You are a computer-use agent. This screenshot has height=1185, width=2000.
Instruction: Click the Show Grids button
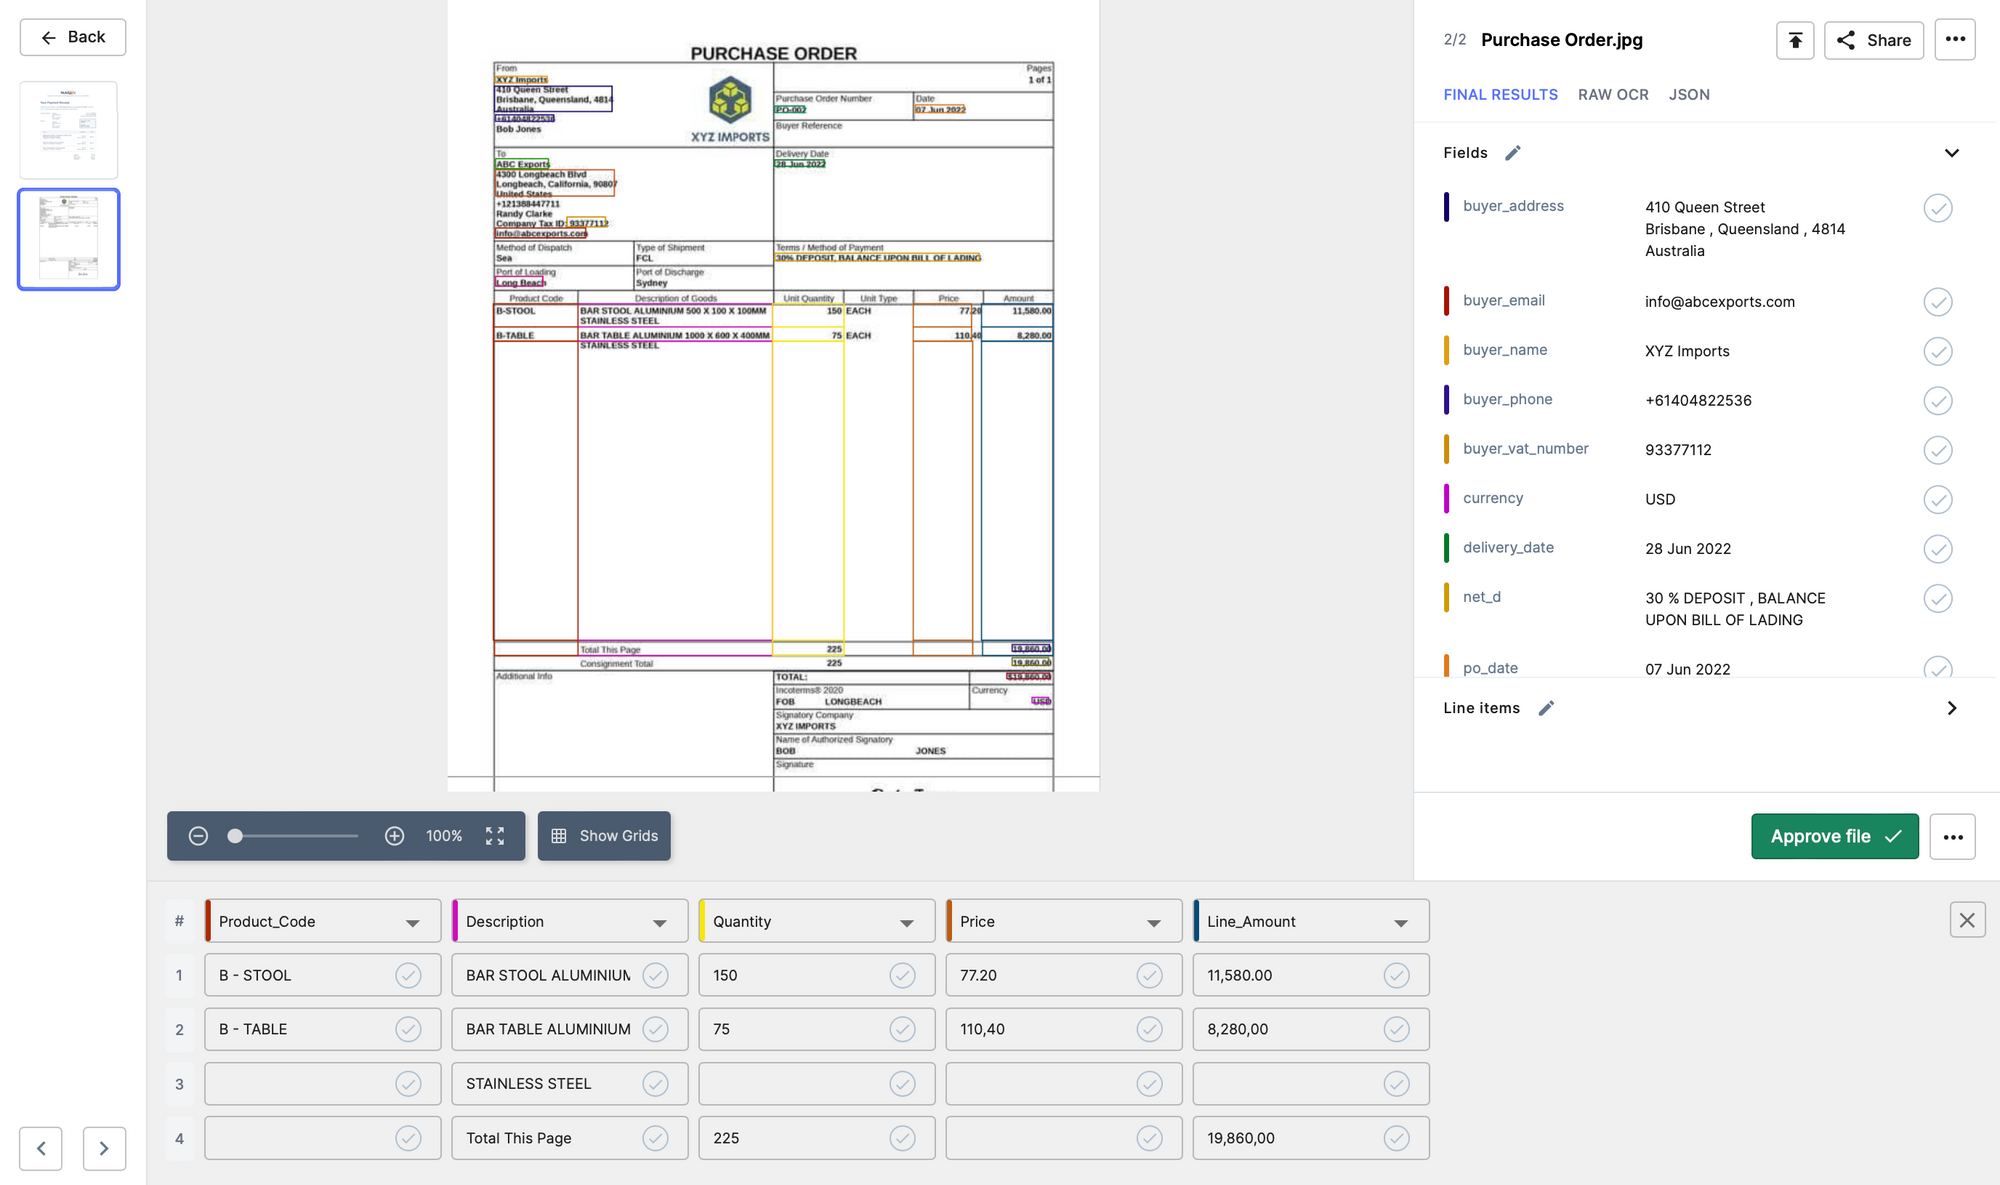coord(604,836)
